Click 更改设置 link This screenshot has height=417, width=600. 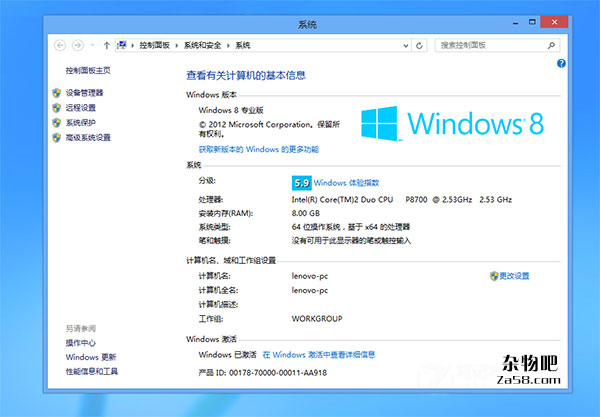point(514,276)
